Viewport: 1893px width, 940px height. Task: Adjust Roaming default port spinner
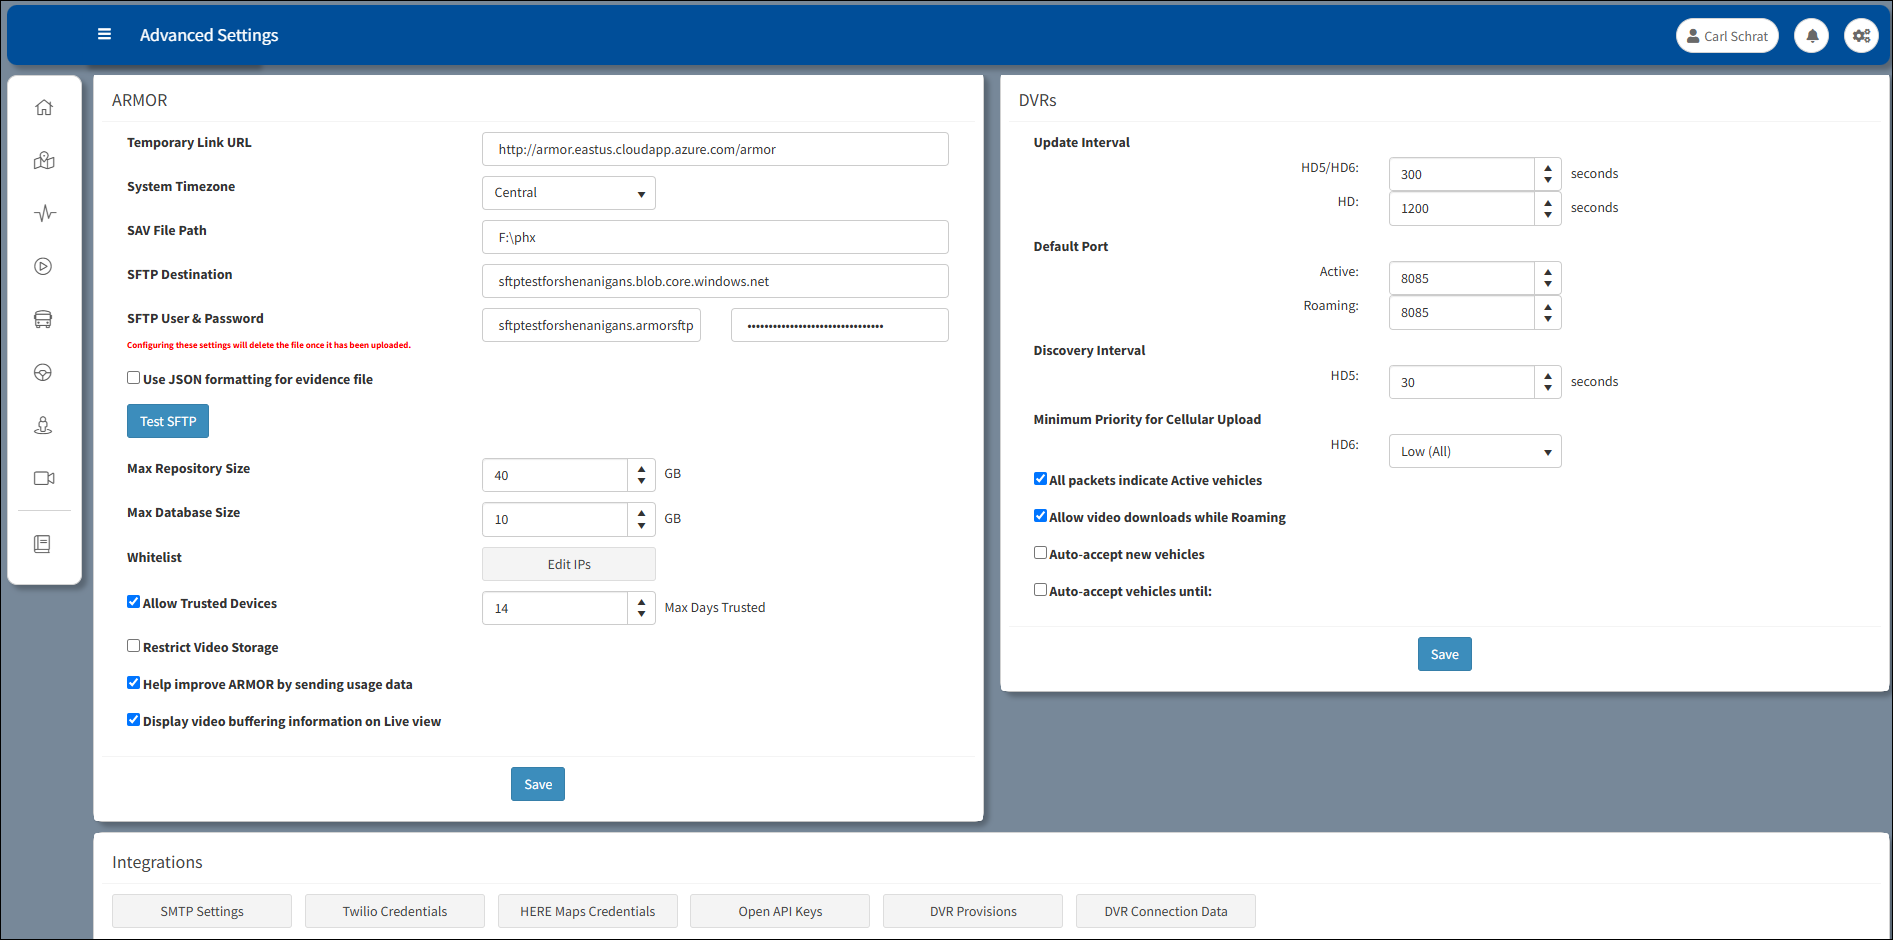1547,312
